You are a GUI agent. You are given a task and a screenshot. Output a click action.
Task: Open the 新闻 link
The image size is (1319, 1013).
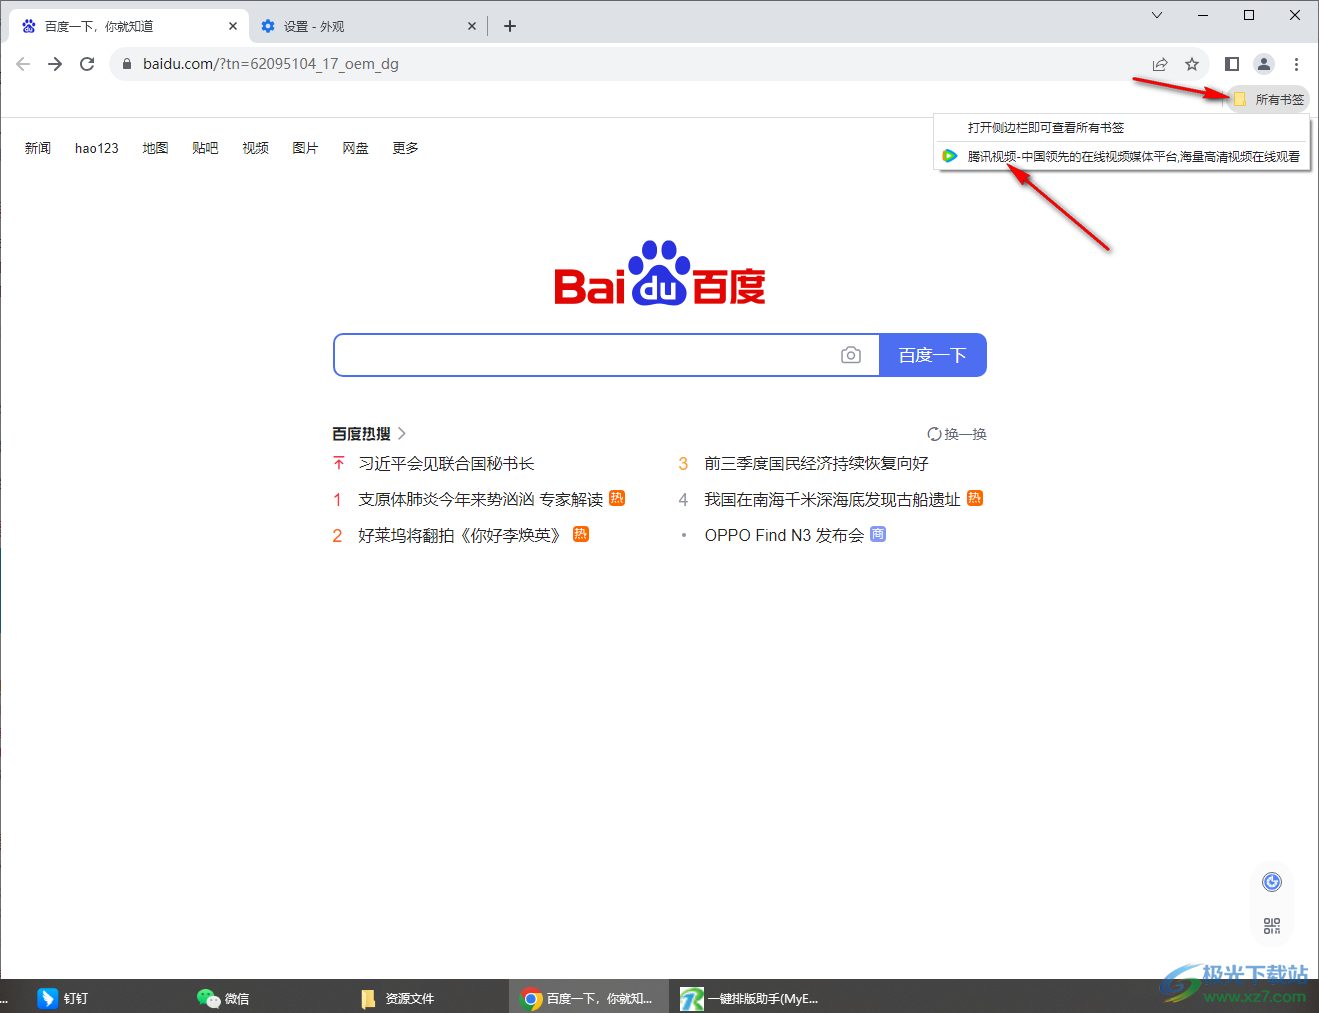pos(38,148)
